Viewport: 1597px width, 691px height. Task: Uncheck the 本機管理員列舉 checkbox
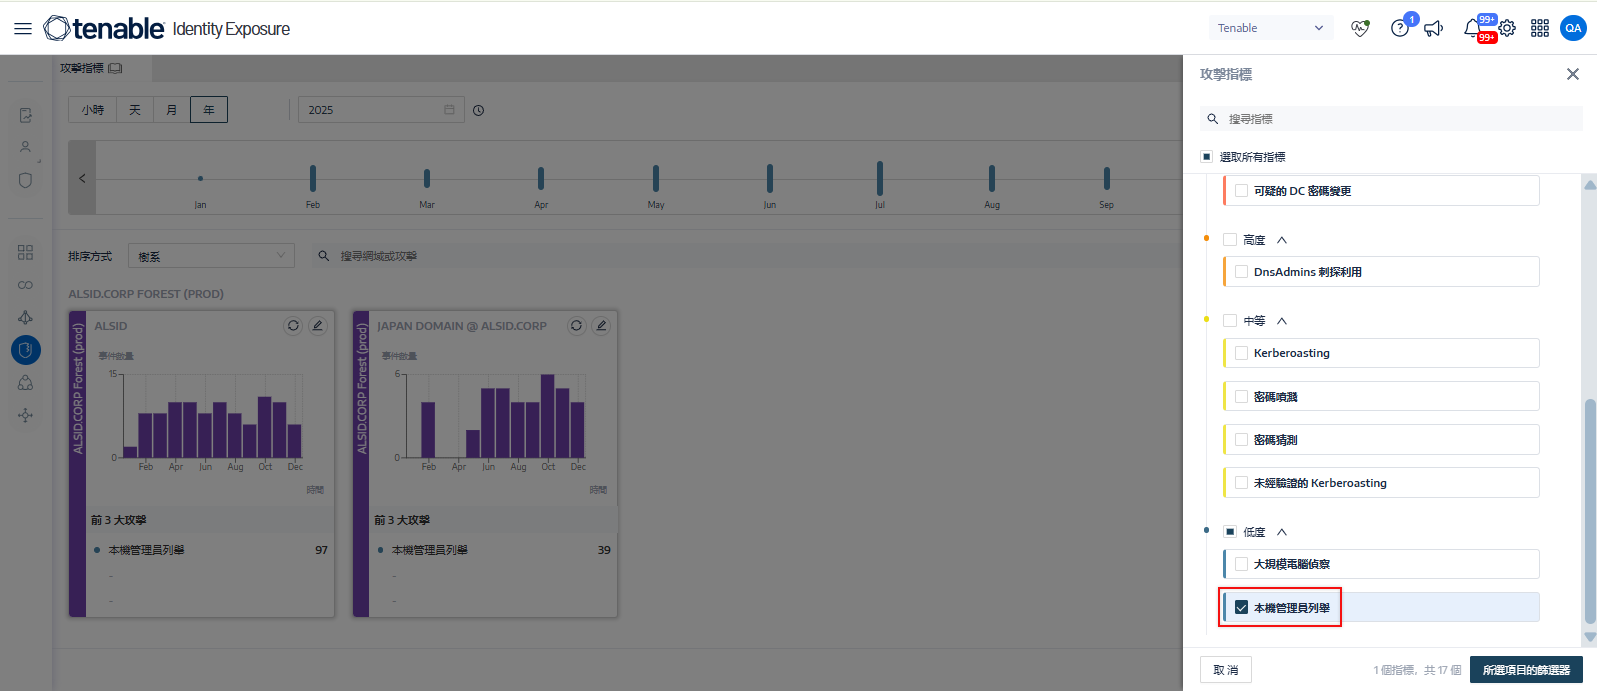click(x=1241, y=607)
